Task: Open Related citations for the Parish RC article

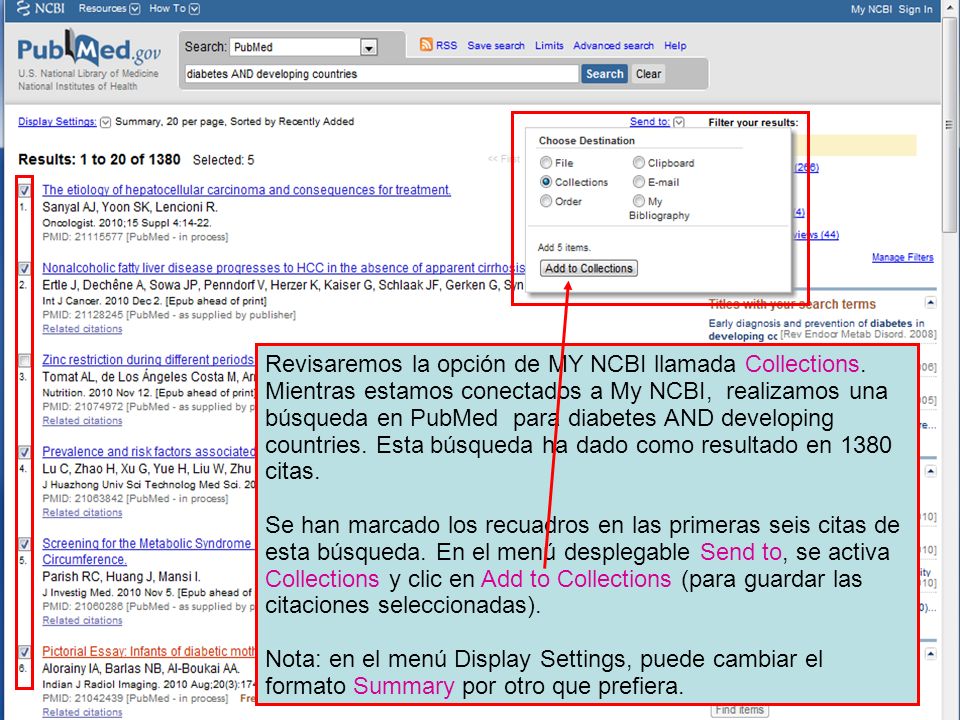Action: pos(82,620)
